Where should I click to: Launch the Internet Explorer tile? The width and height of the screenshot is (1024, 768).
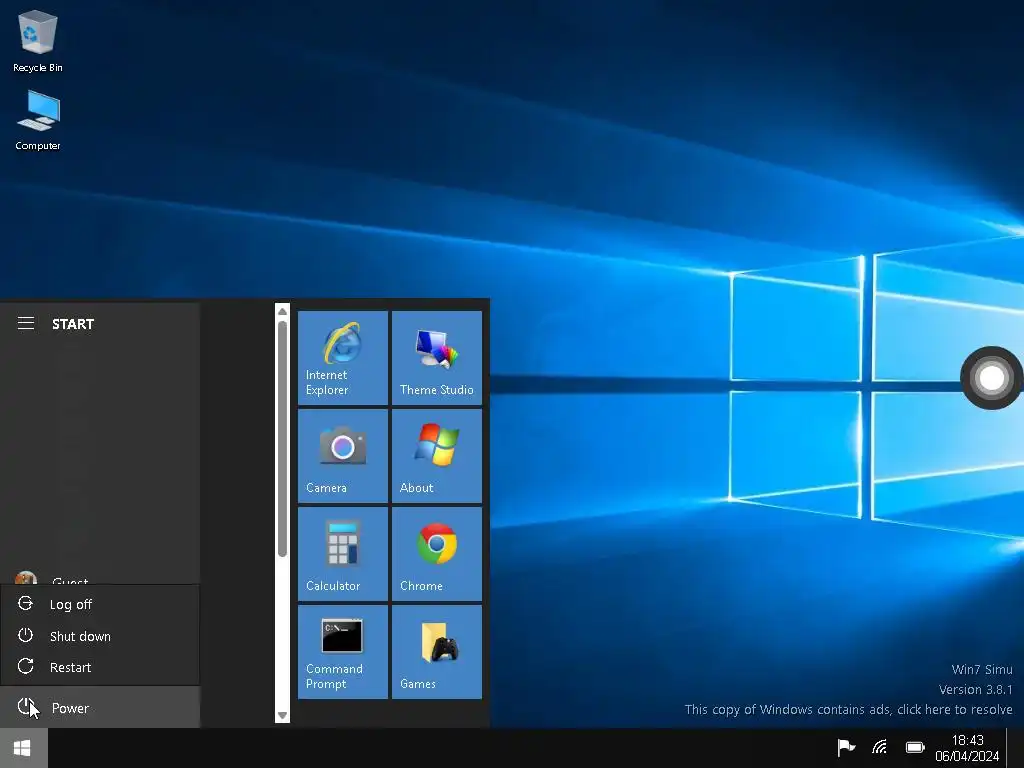click(343, 358)
